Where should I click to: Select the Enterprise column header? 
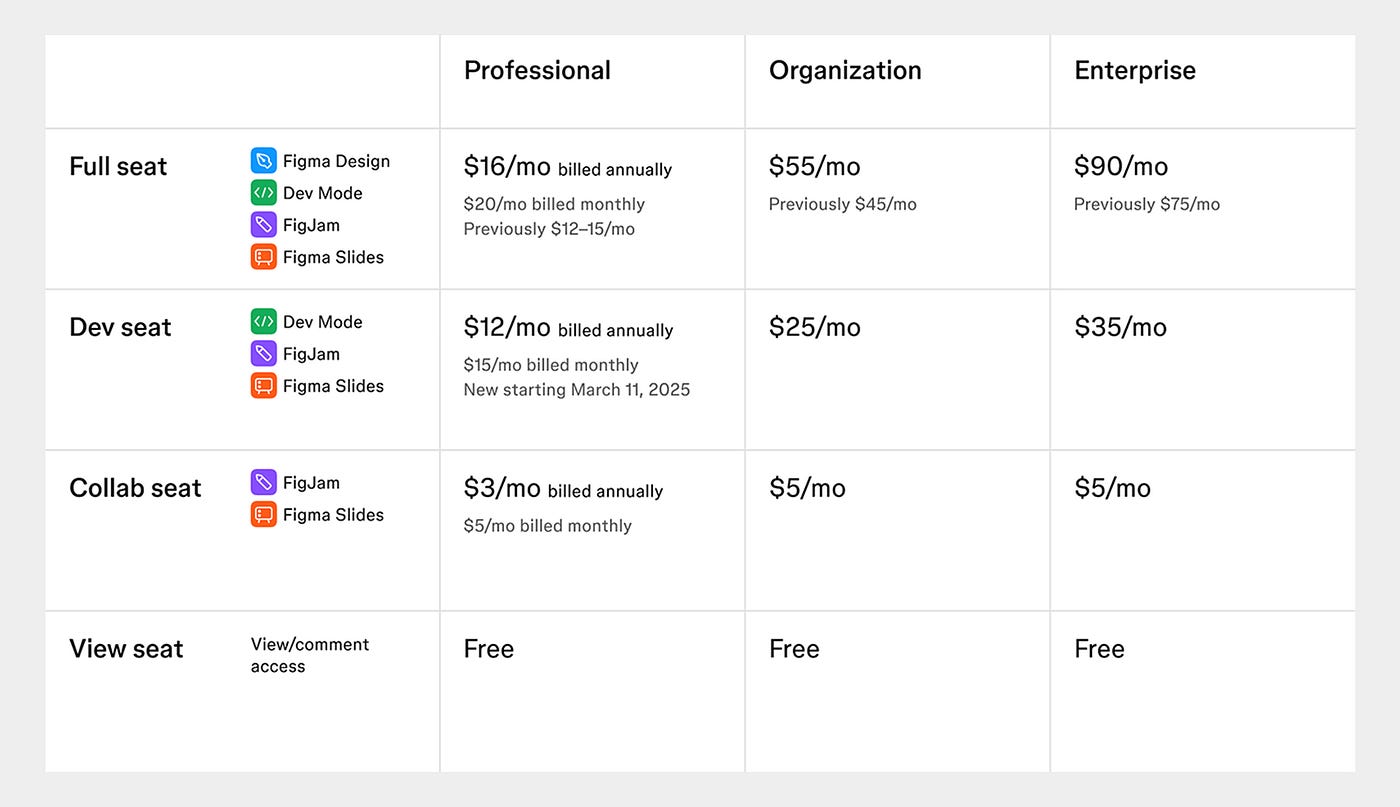[x=1135, y=71]
